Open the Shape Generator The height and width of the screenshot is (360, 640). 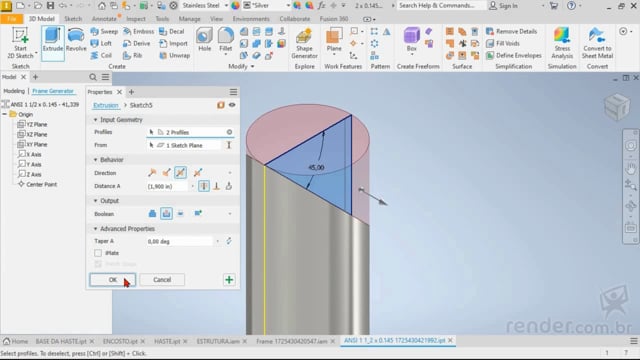pos(304,44)
